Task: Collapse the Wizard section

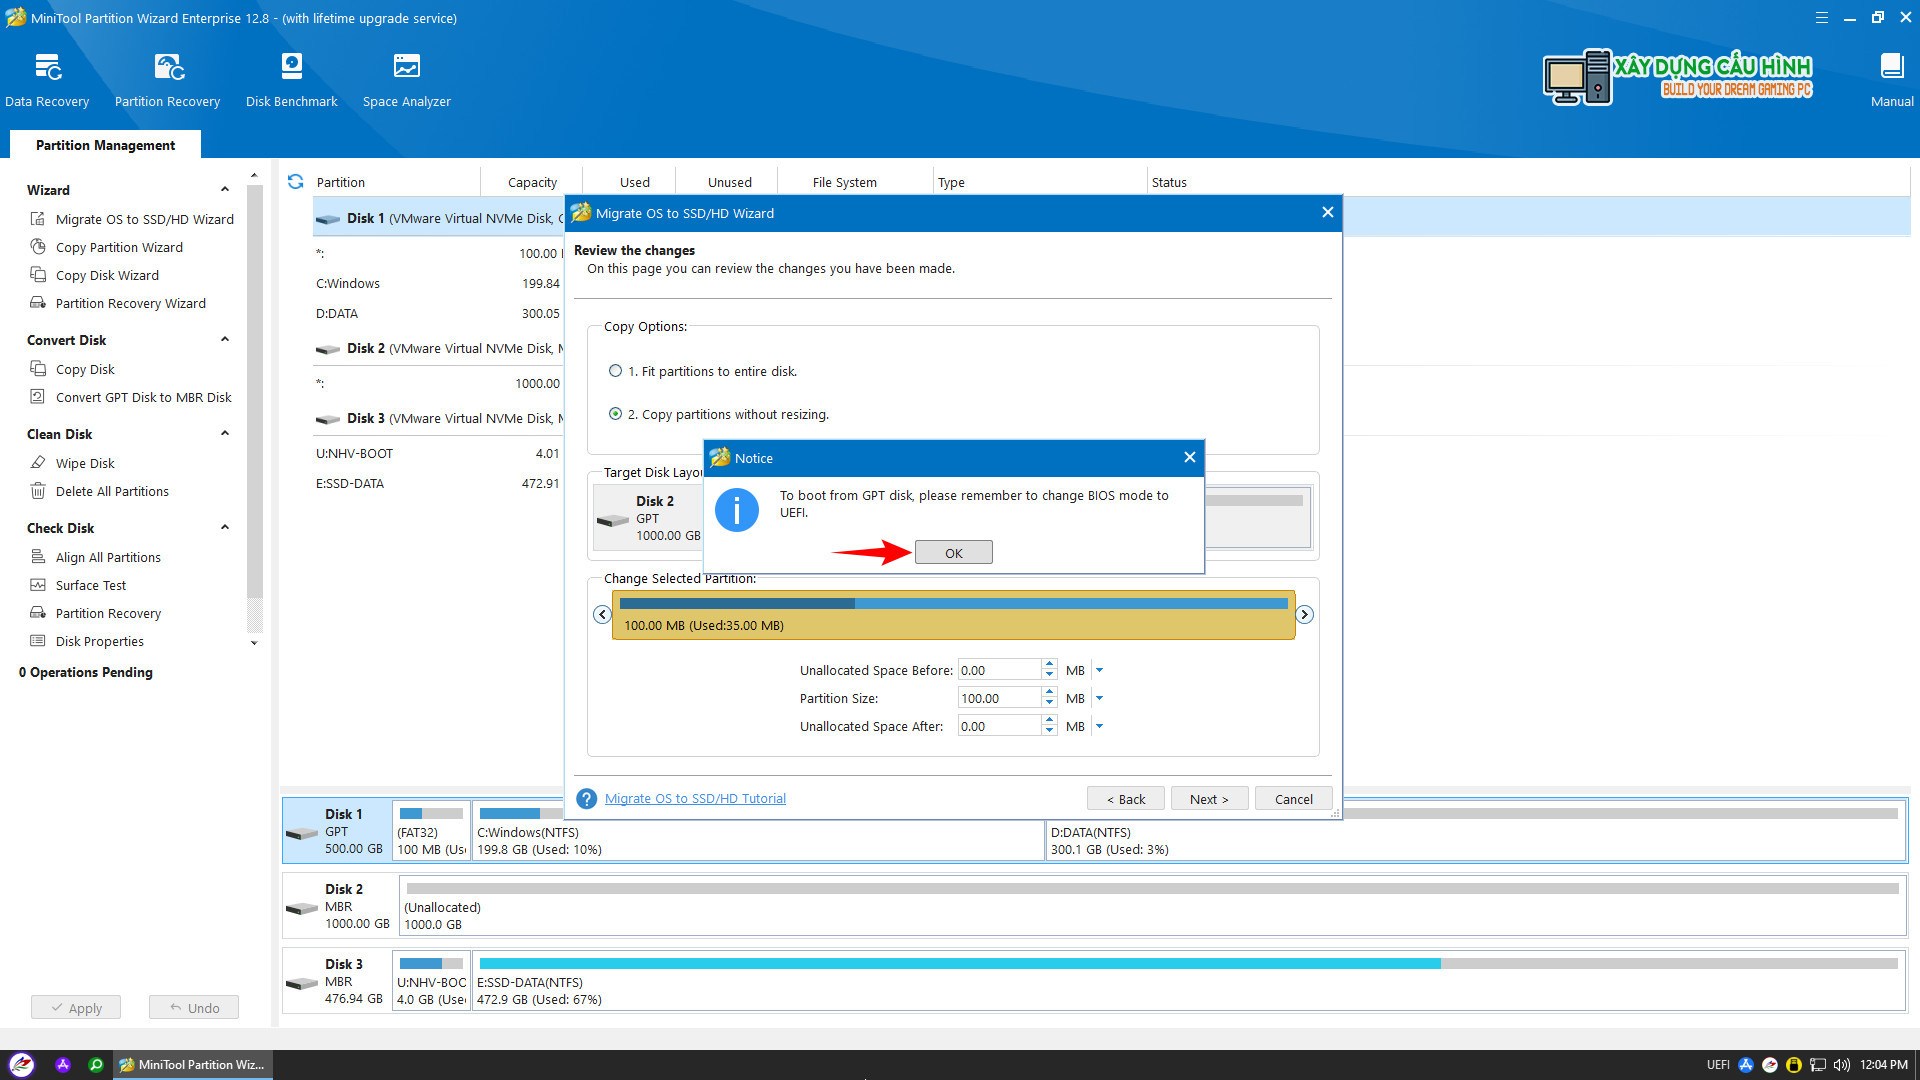Action: click(x=225, y=190)
